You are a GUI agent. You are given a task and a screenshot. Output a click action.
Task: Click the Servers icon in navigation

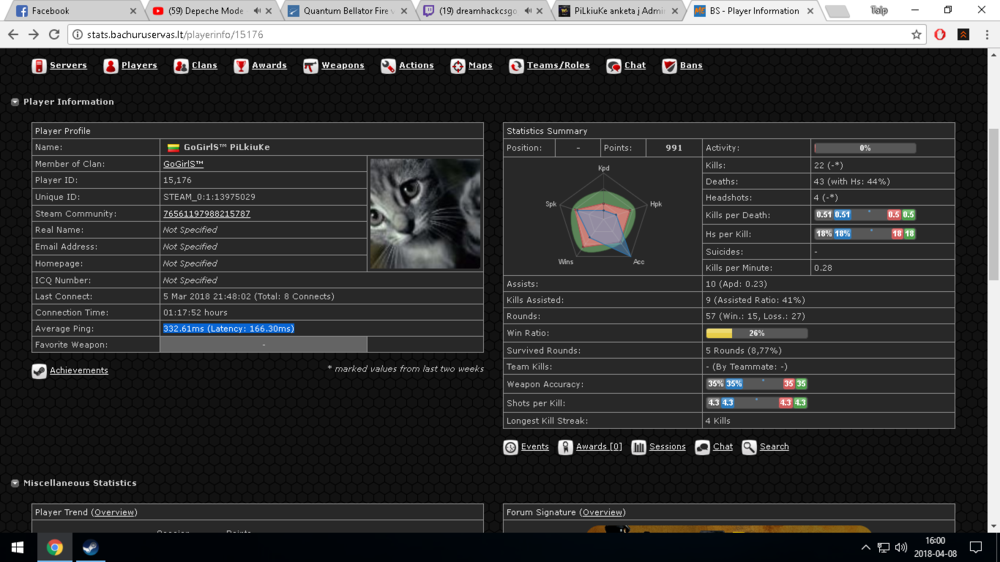(39, 66)
